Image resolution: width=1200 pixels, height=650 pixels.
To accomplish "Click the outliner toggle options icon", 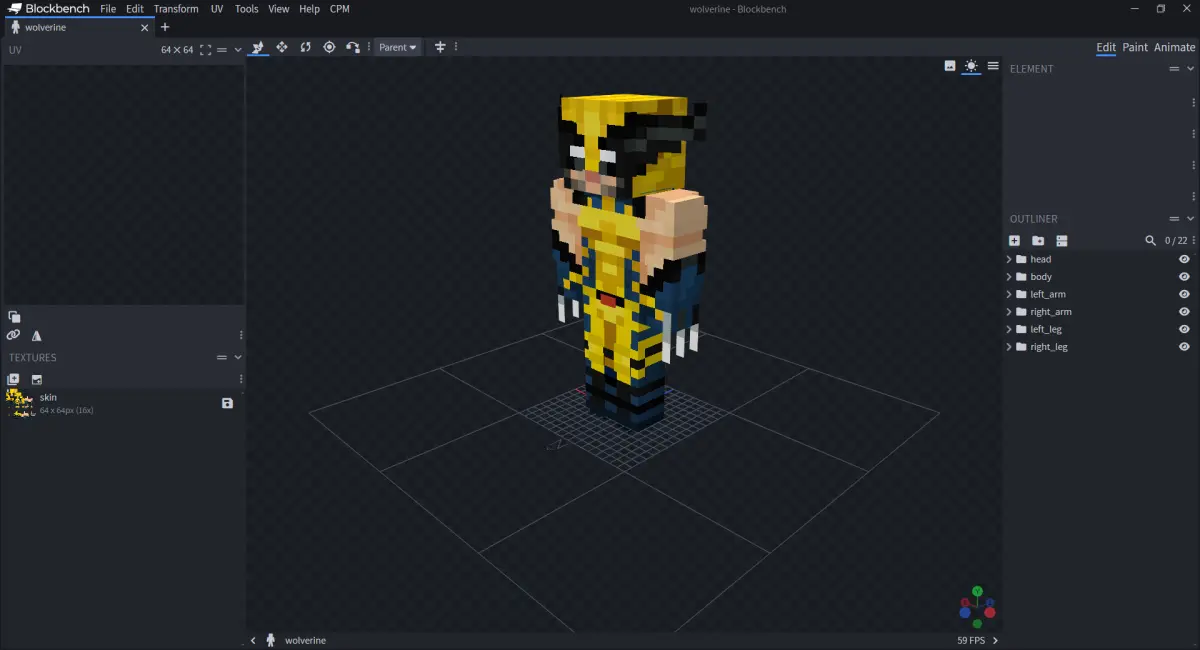I will pos(1062,241).
